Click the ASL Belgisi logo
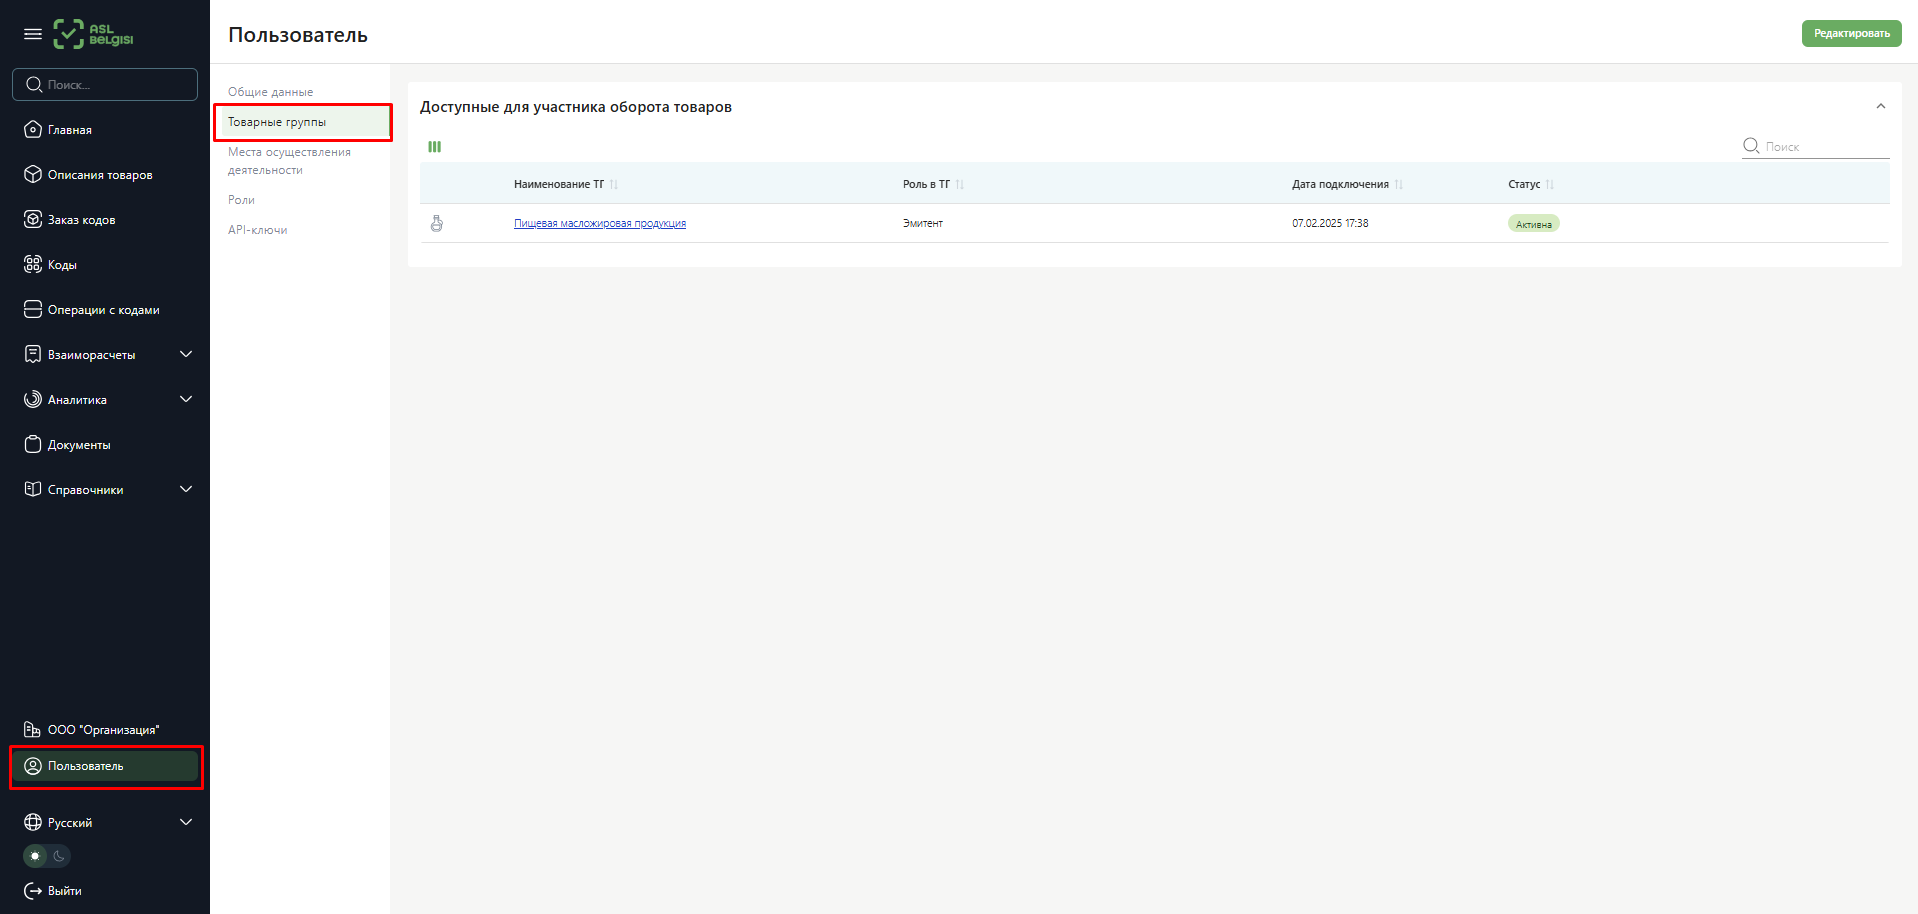Image resolution: width=1918 pixels, height=914 pixels. 93,34
